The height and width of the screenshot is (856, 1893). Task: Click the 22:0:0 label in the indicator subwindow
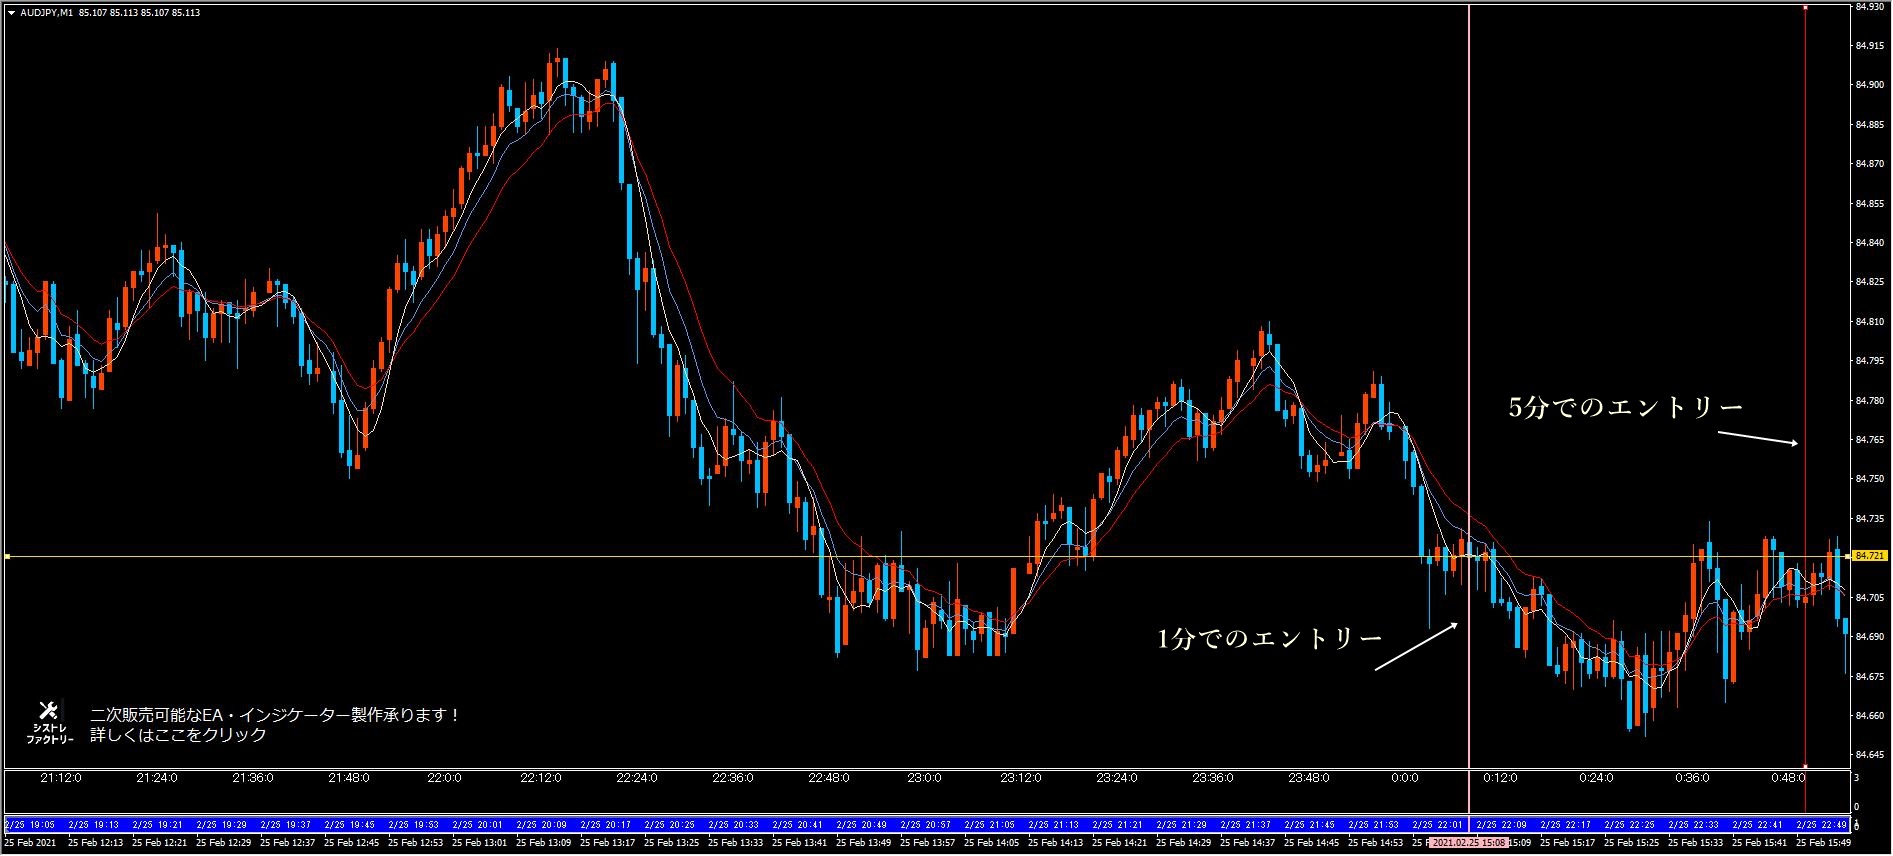[x=444, y=778]
